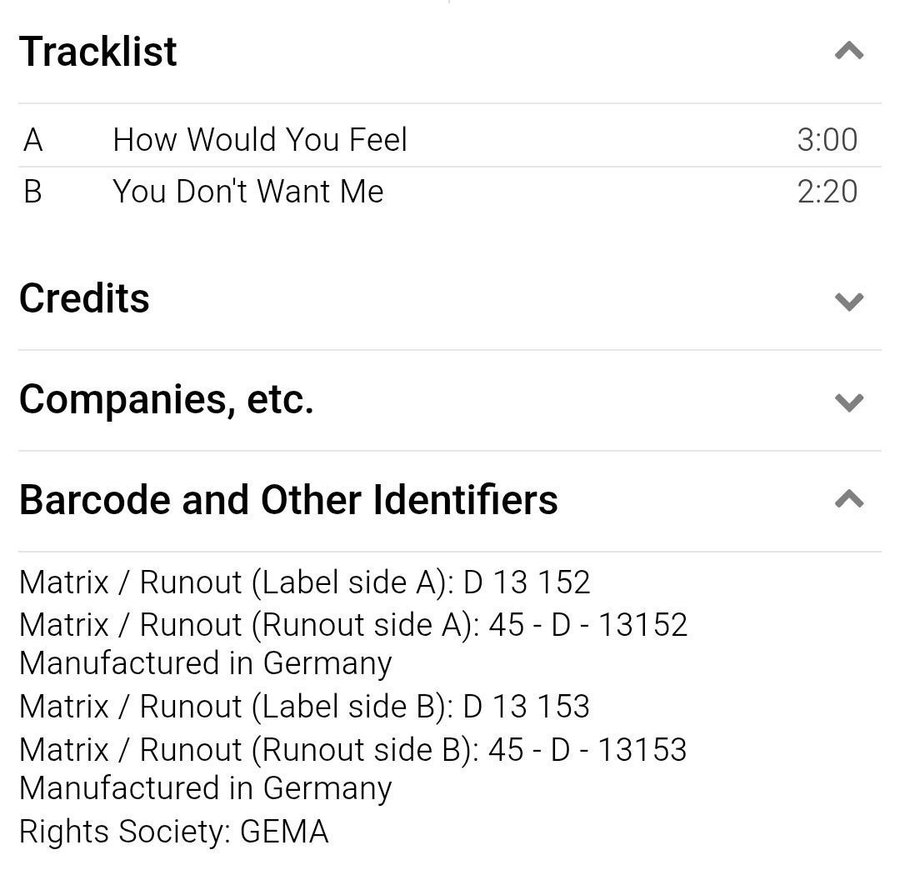
Task: Click the Label side B matrix D 13 153
Action: pos(304,706)
